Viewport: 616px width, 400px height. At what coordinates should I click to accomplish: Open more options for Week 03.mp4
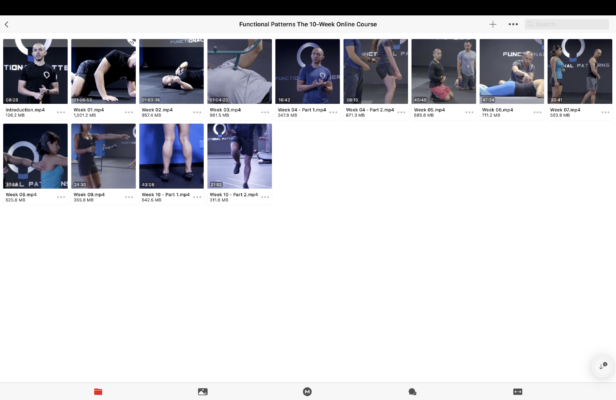(x=265, y=112)
